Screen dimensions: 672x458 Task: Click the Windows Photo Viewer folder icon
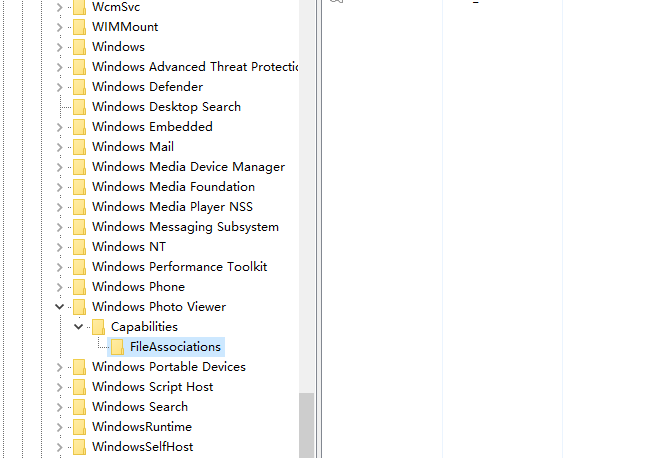tap(79, 307)
